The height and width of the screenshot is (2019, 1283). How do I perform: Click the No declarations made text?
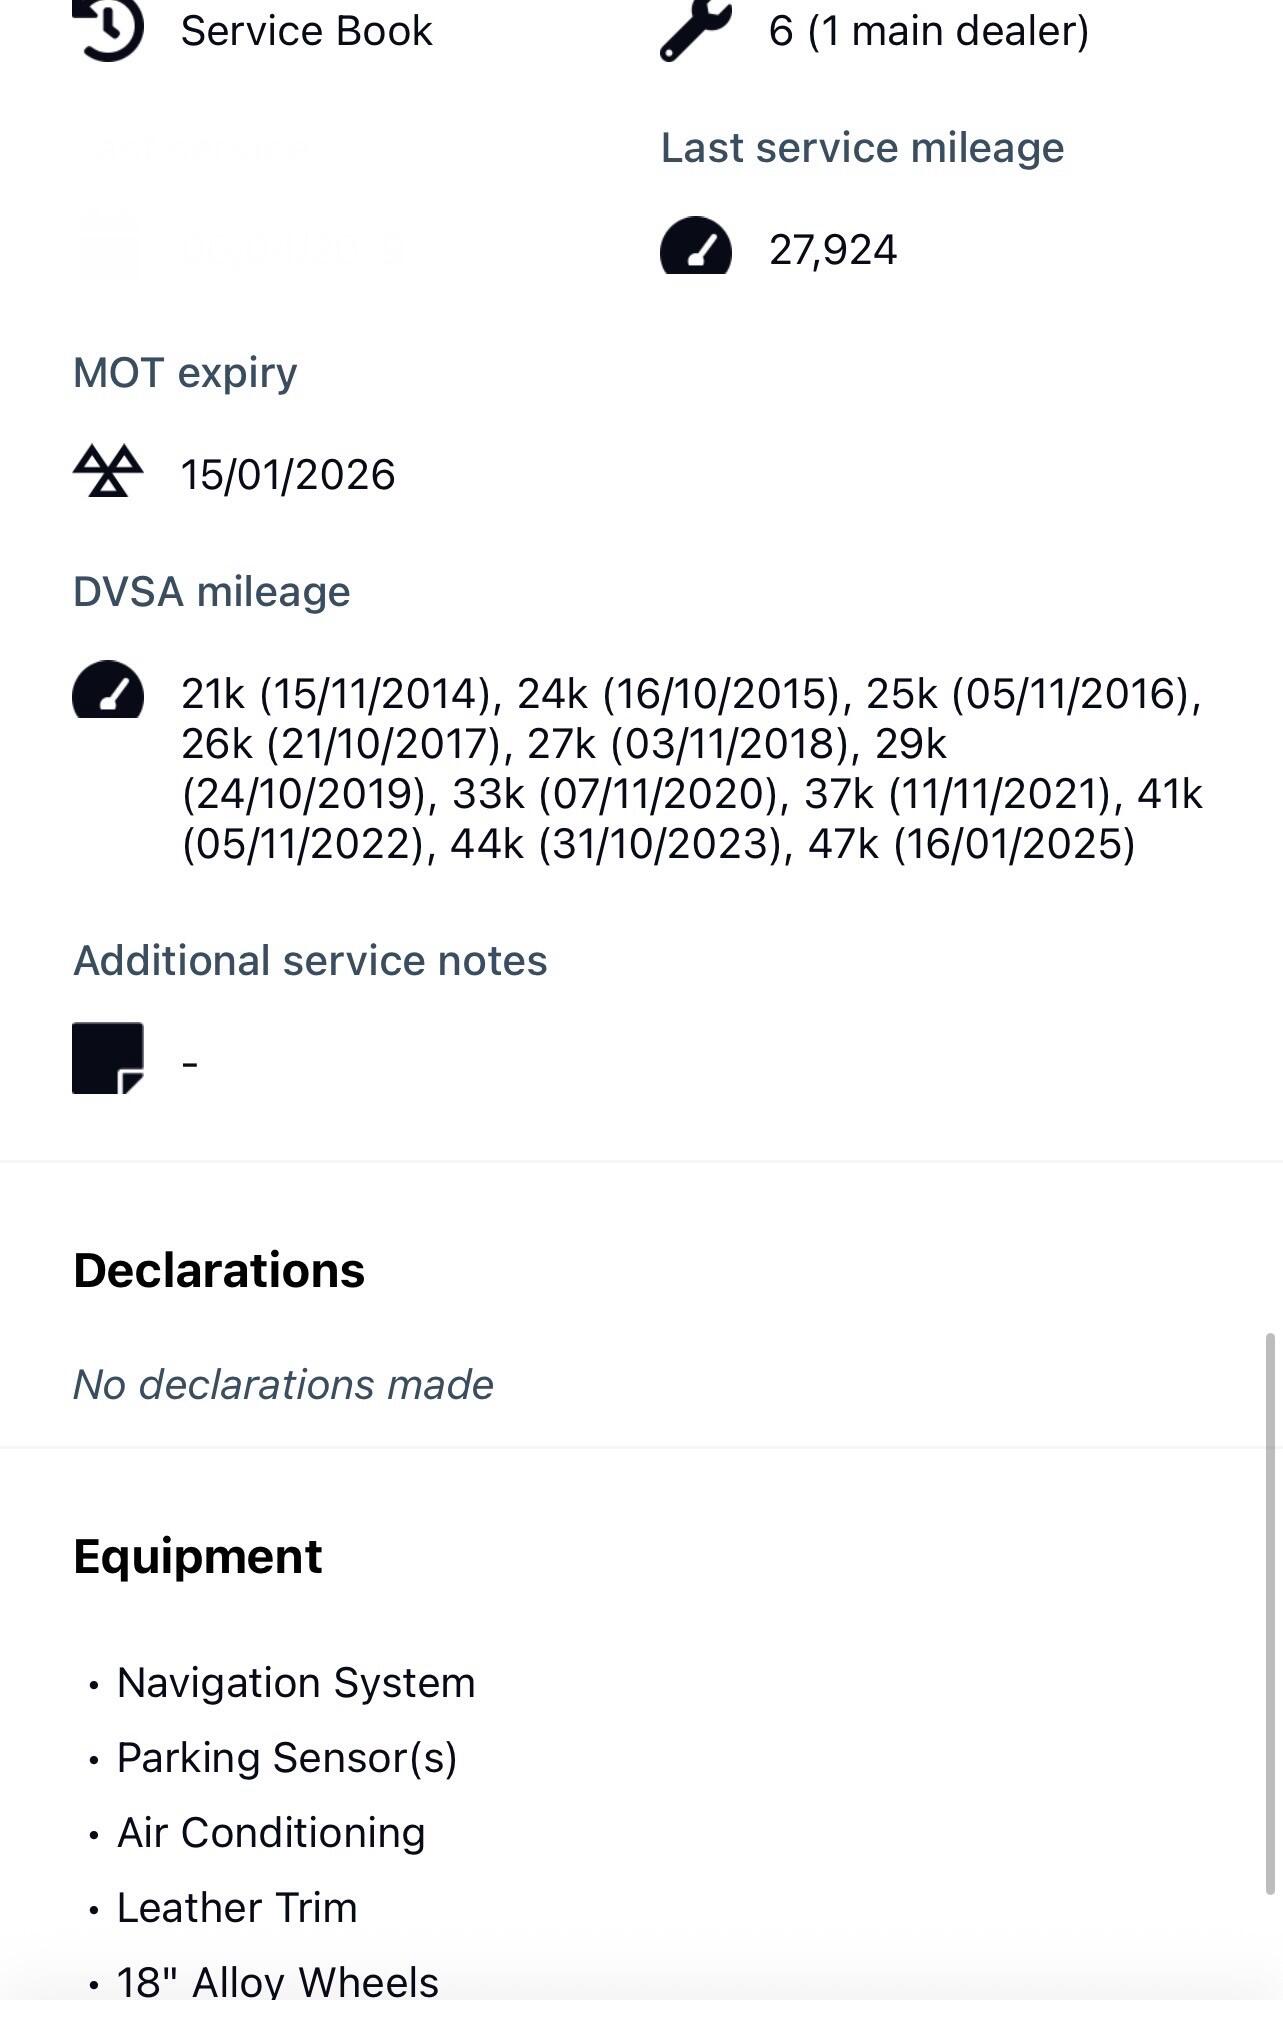point(283,1385)
